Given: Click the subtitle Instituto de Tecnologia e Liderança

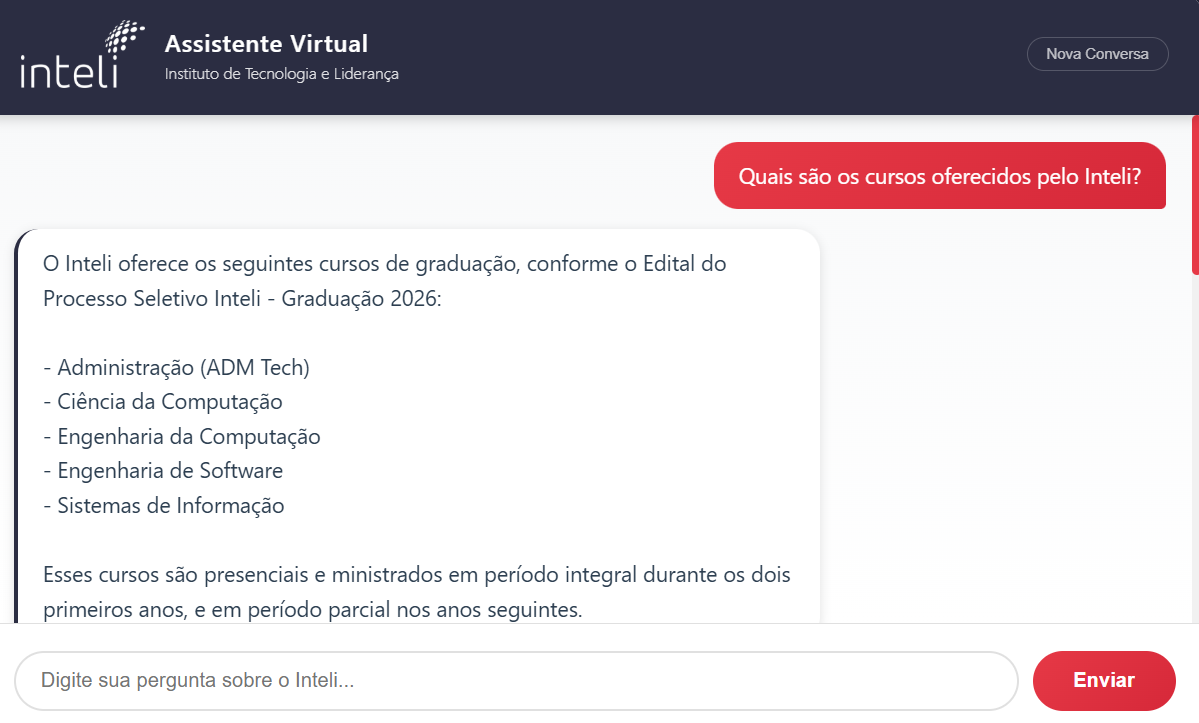Looking at the screenshot, I should [281, 73].
